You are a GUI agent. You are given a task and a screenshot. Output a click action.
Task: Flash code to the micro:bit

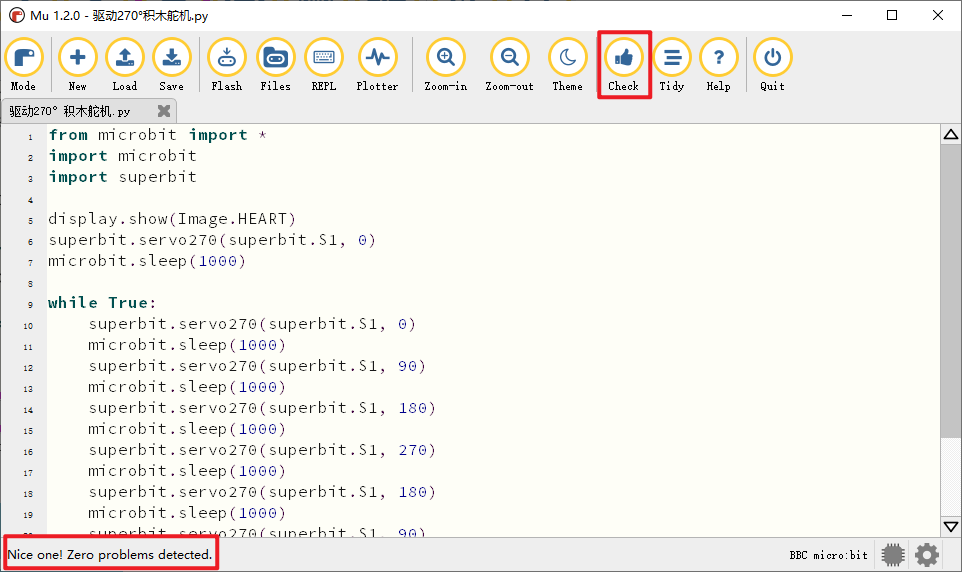[x=226, y=64]
